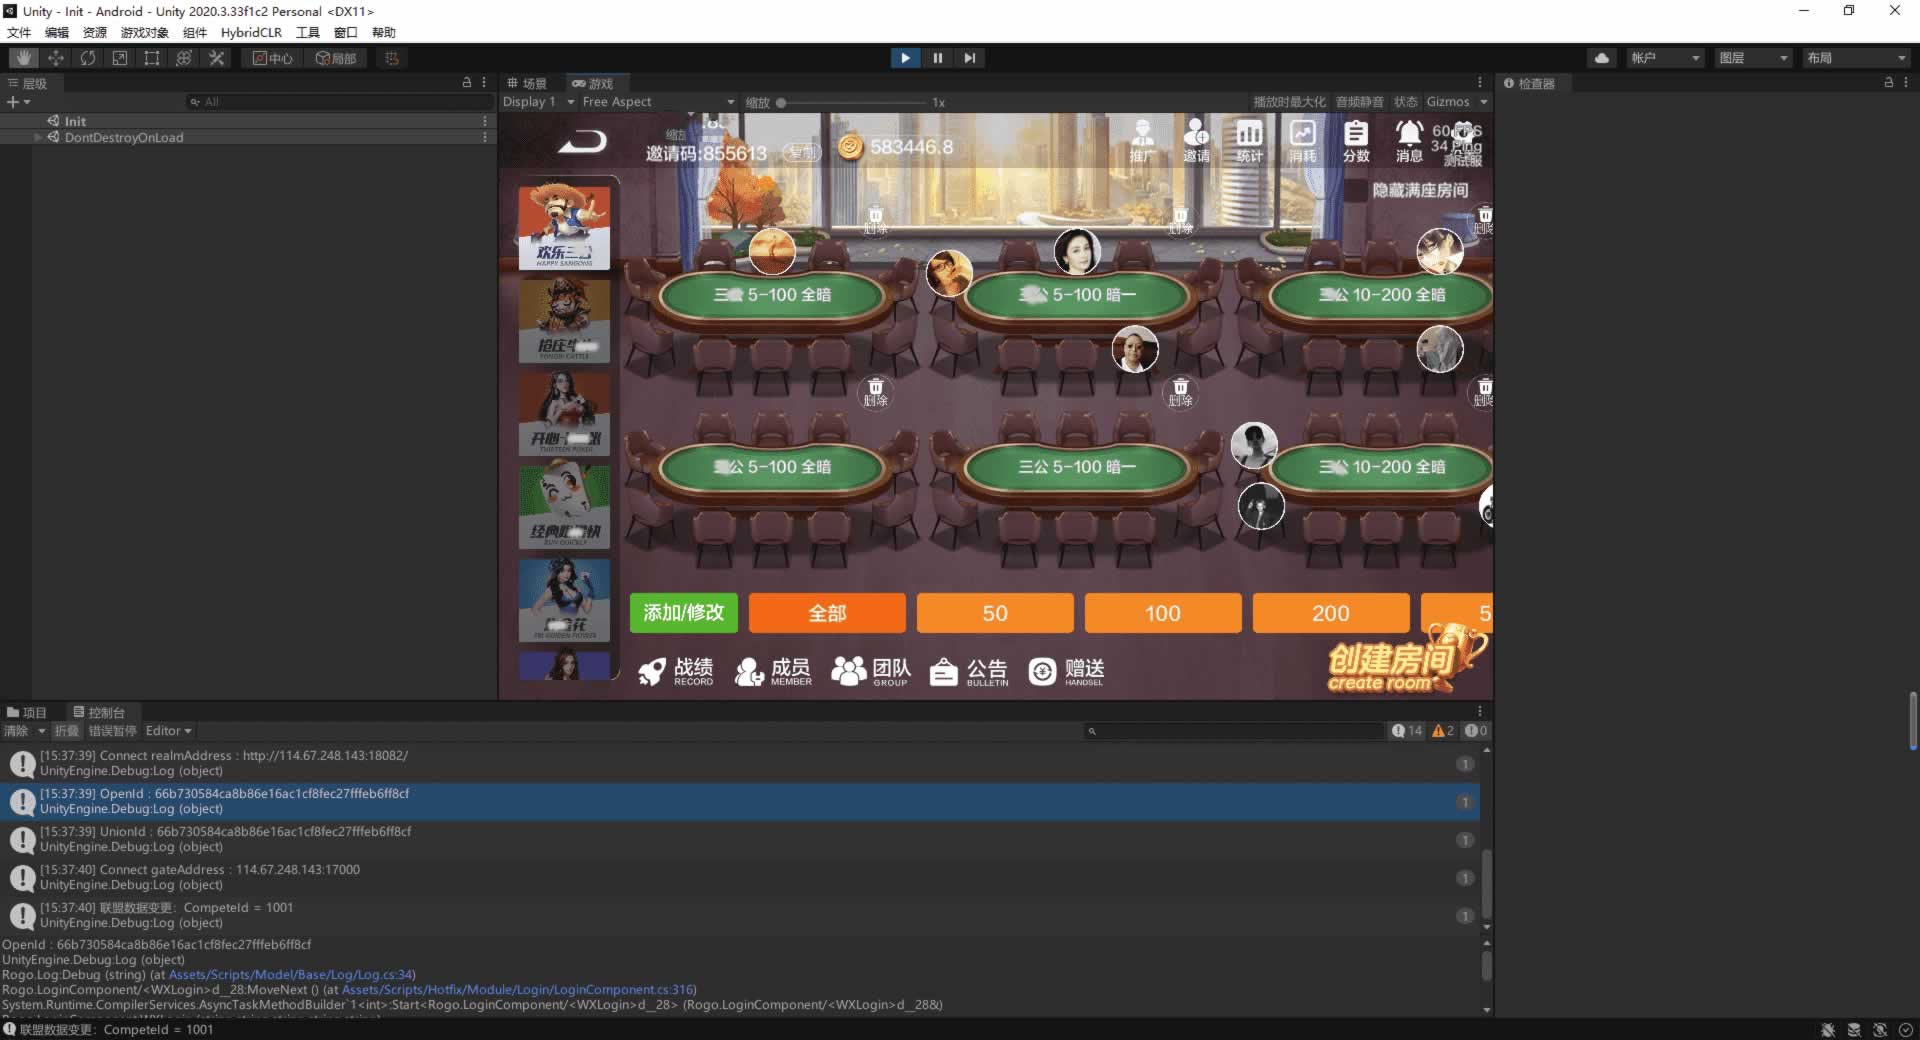This screenshot has width=1920, height=1040.
Task: Open the Editor dropdown in console
Action: click(x=168, y=731)
